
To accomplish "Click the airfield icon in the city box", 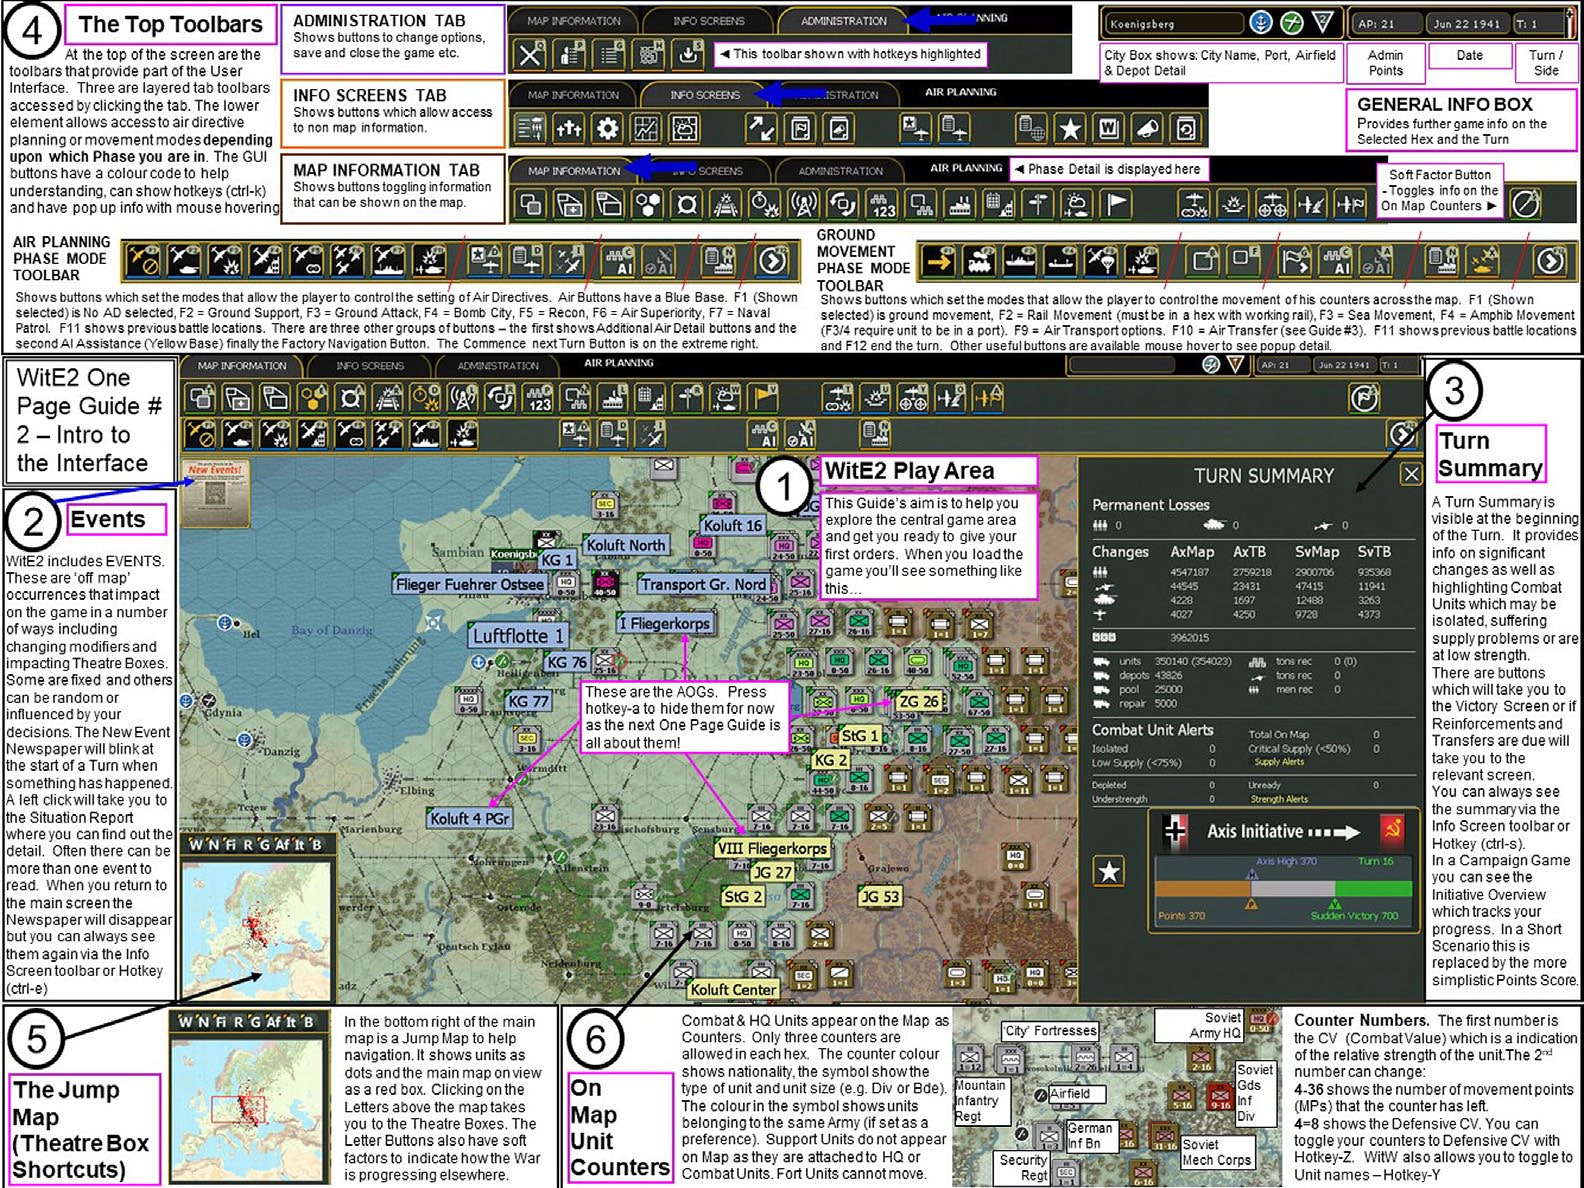I will point(1292,23).
